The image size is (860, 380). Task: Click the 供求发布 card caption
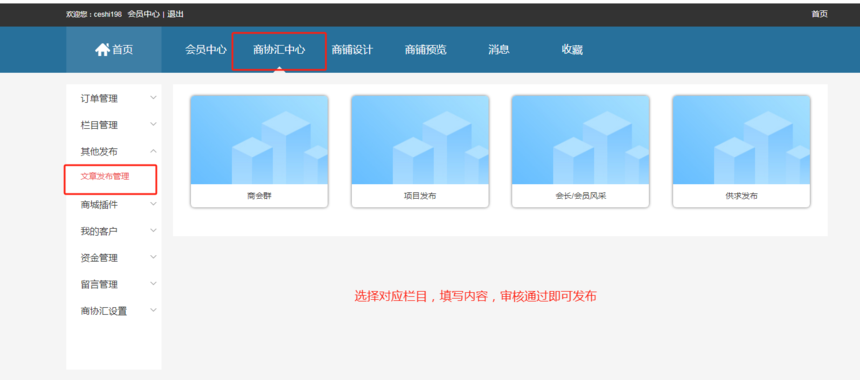click(x=742, y=196)
